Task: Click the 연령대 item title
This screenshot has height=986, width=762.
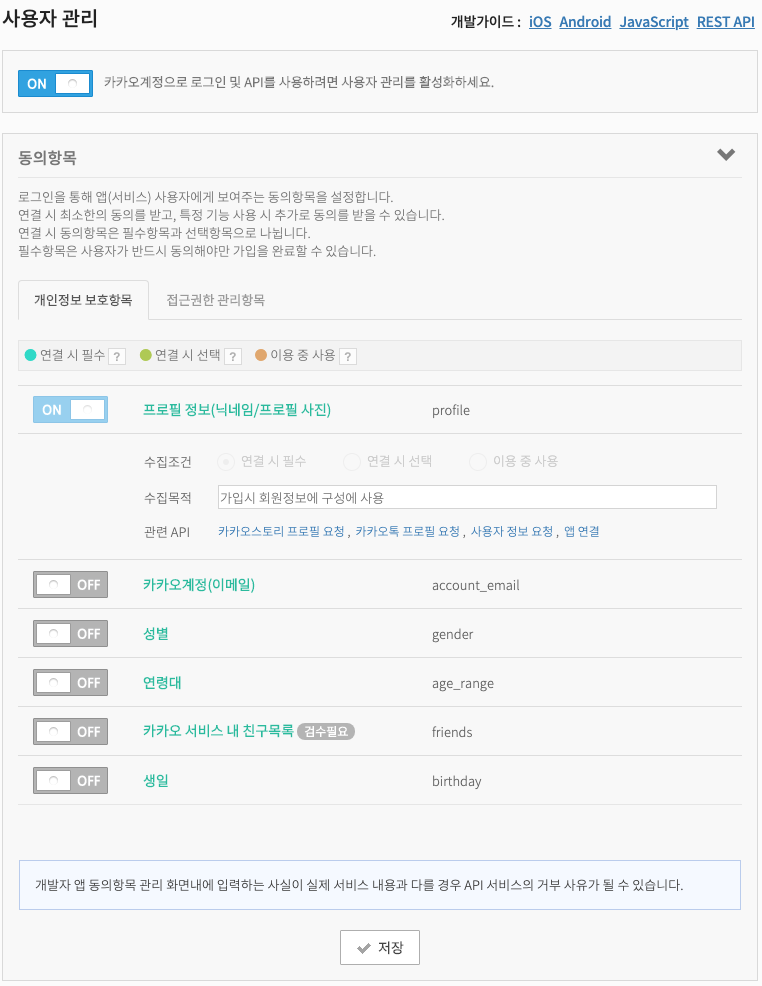Action: (x=162, y=683)
